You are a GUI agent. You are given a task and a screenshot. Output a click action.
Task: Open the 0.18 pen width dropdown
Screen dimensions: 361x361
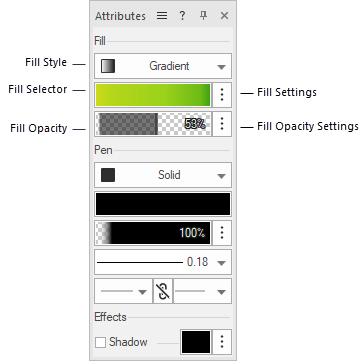163,262
